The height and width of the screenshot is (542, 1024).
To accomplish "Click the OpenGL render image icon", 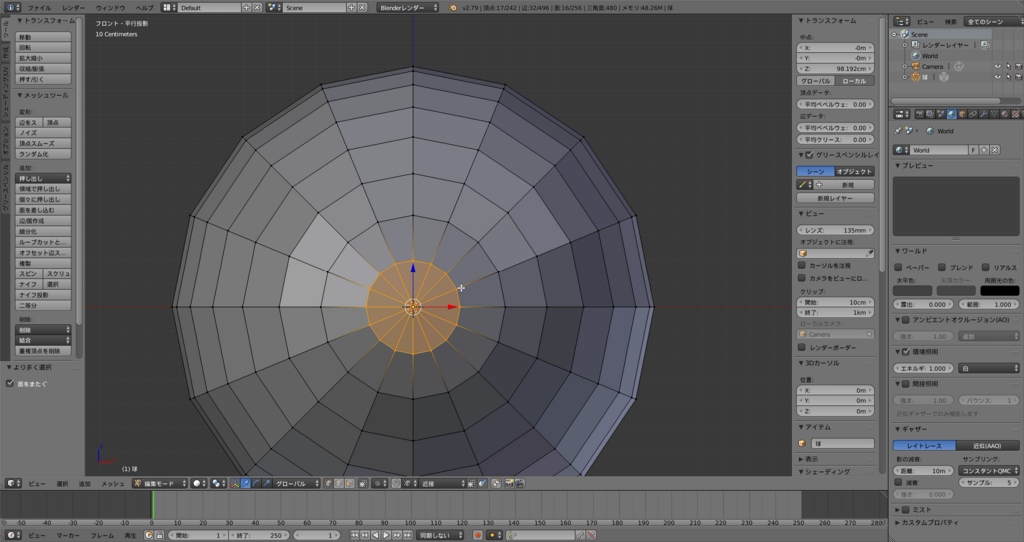I will tap(509, 483).
